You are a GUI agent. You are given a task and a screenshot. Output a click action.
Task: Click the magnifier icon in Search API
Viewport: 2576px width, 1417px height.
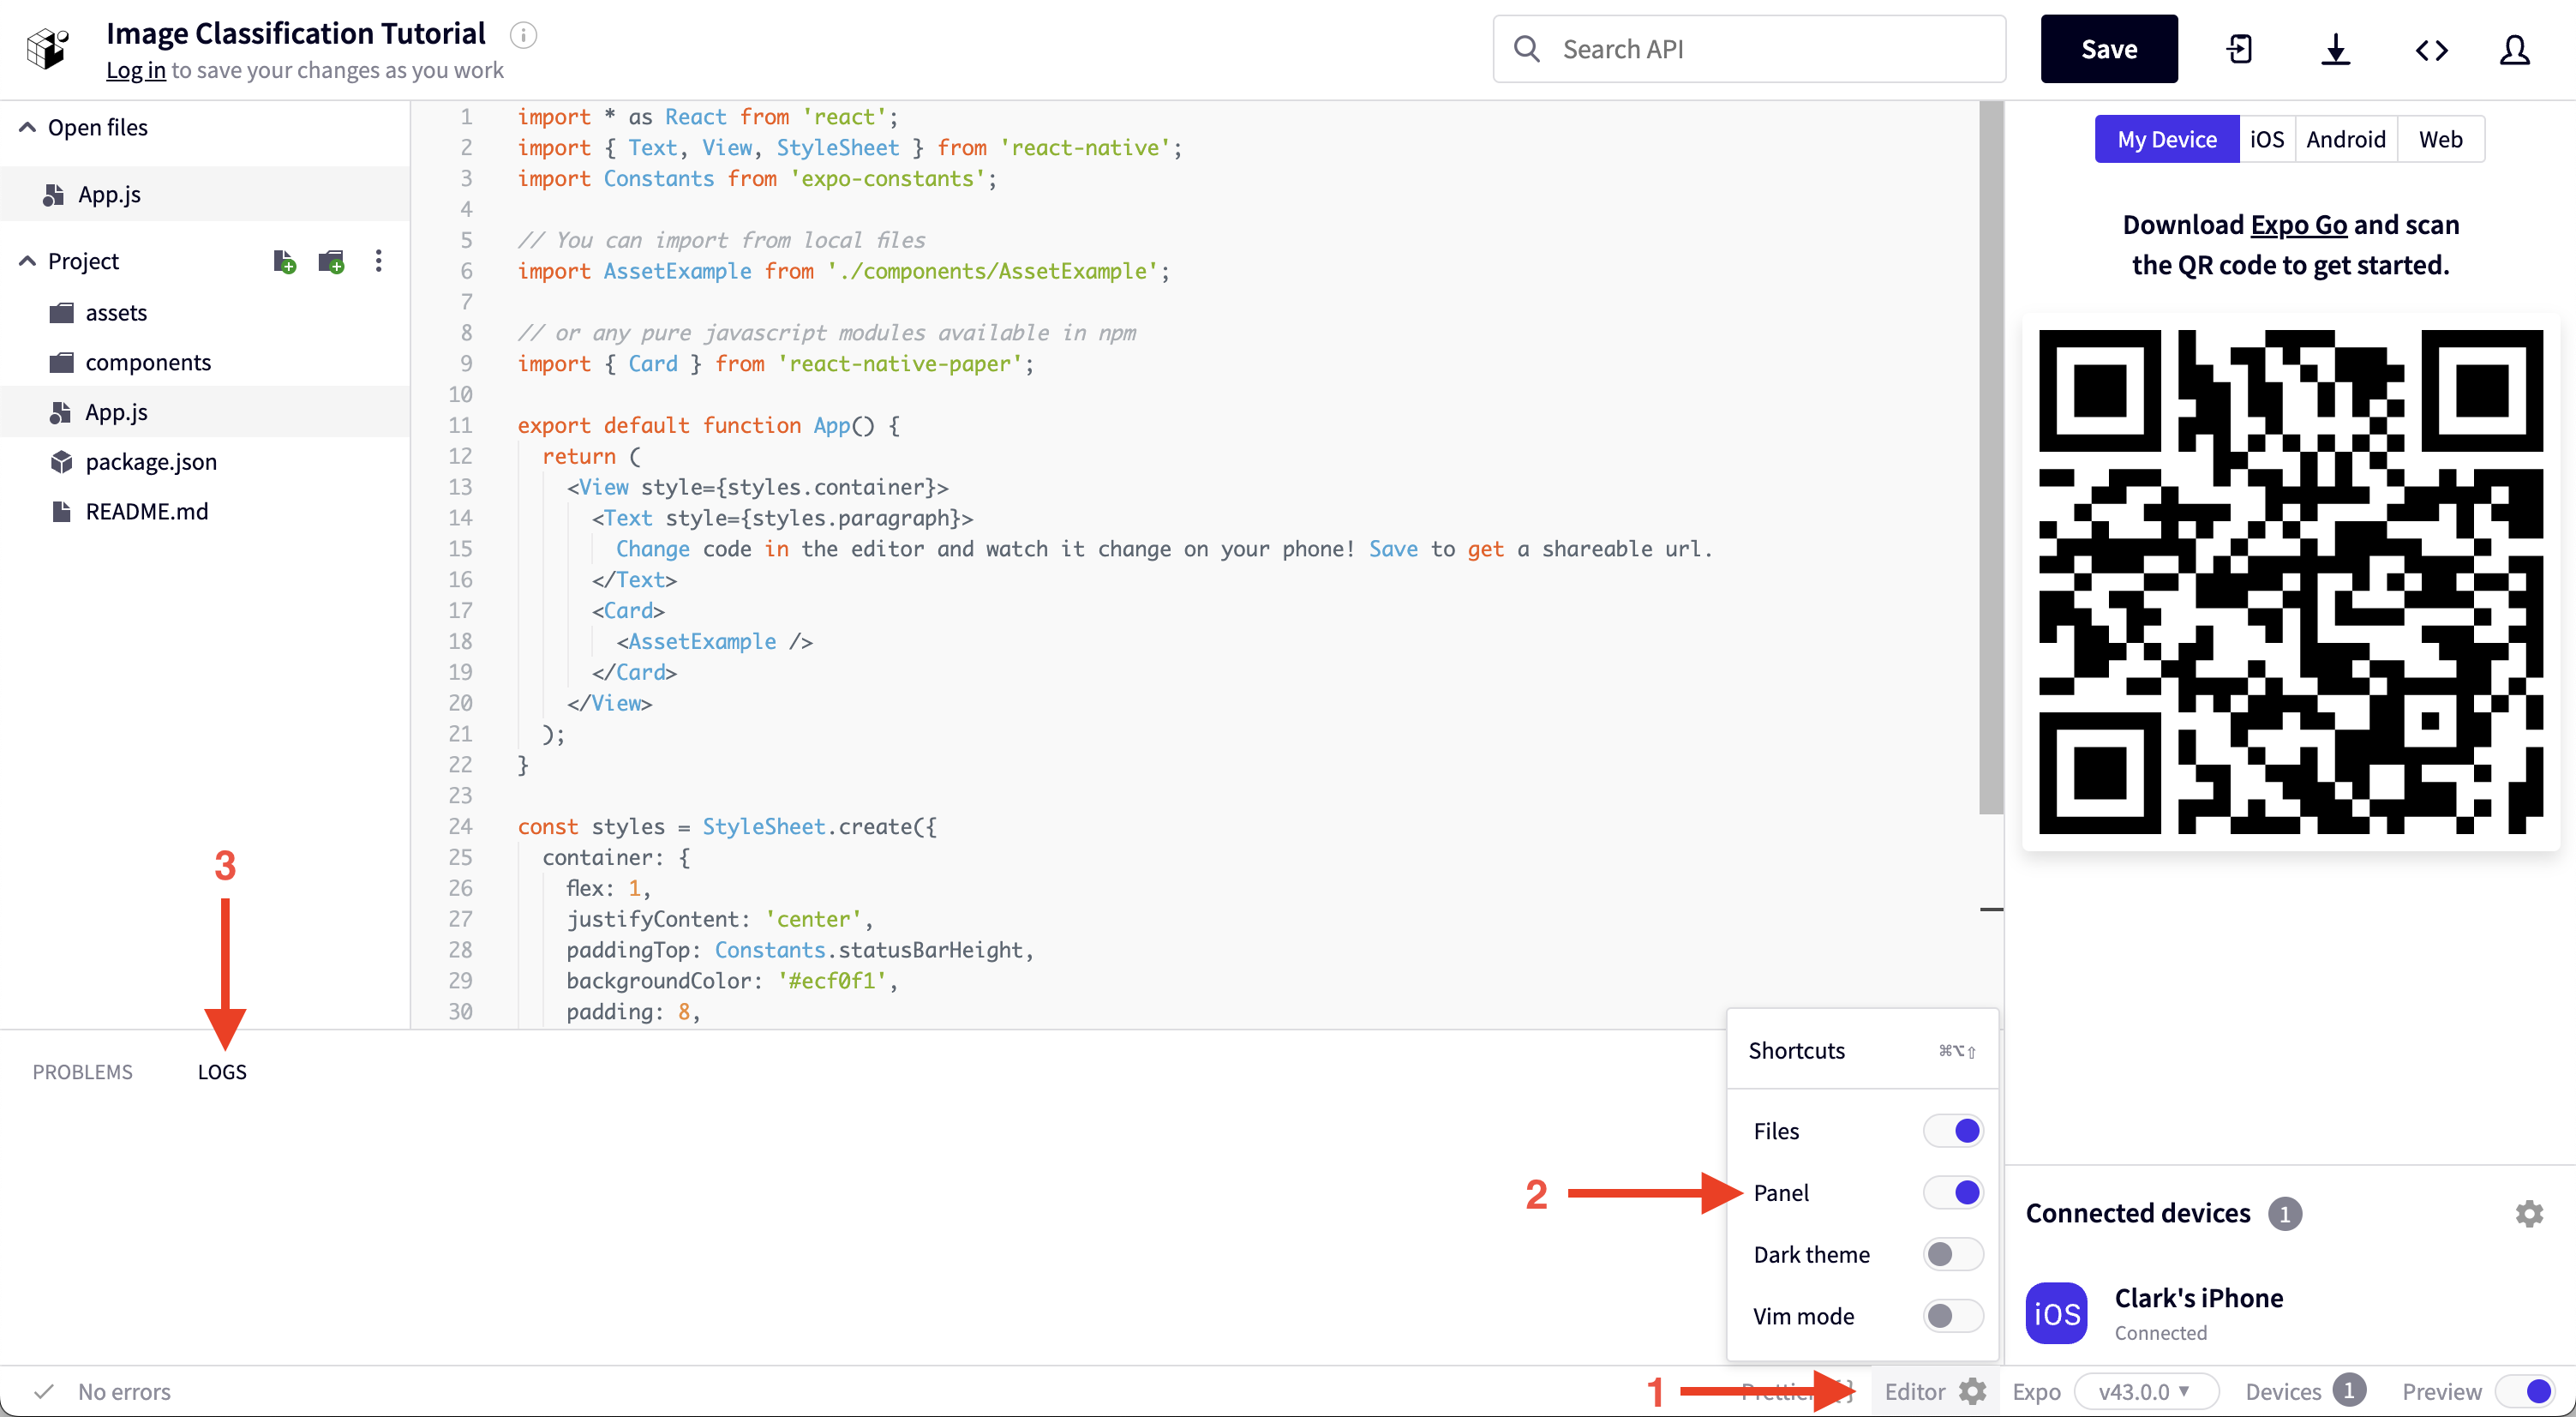[x=1527, y=49]
